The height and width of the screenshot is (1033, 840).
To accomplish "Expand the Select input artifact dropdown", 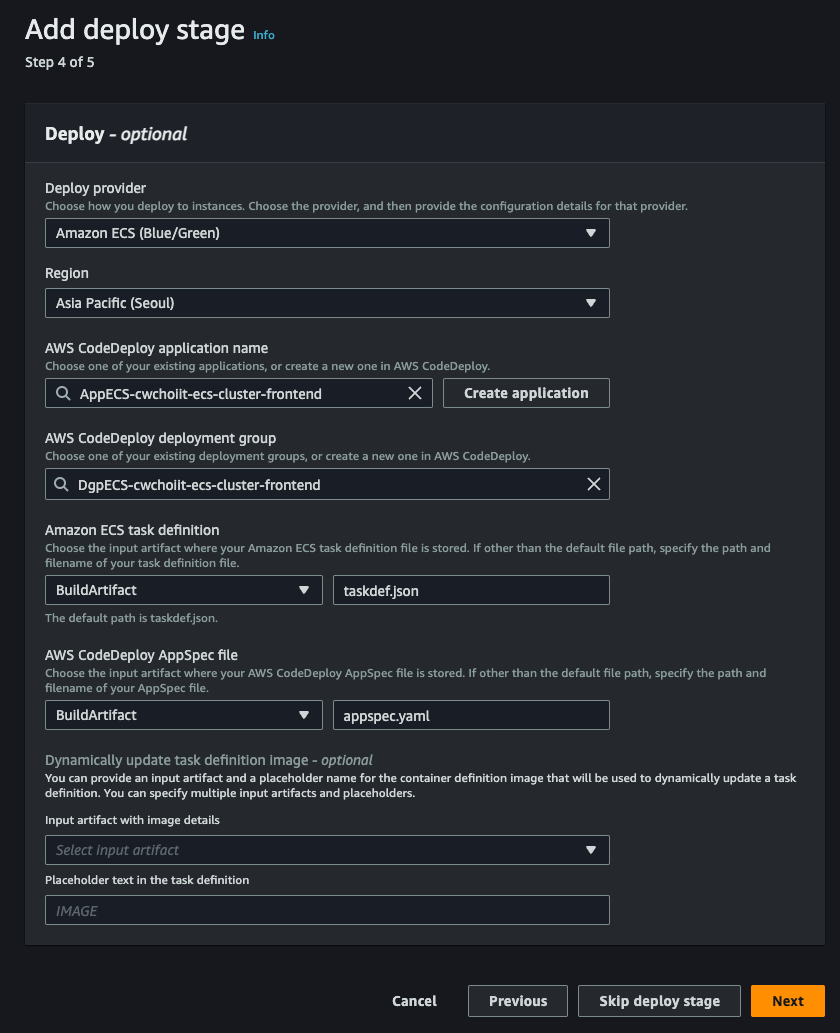I will [x=327, y=850].
